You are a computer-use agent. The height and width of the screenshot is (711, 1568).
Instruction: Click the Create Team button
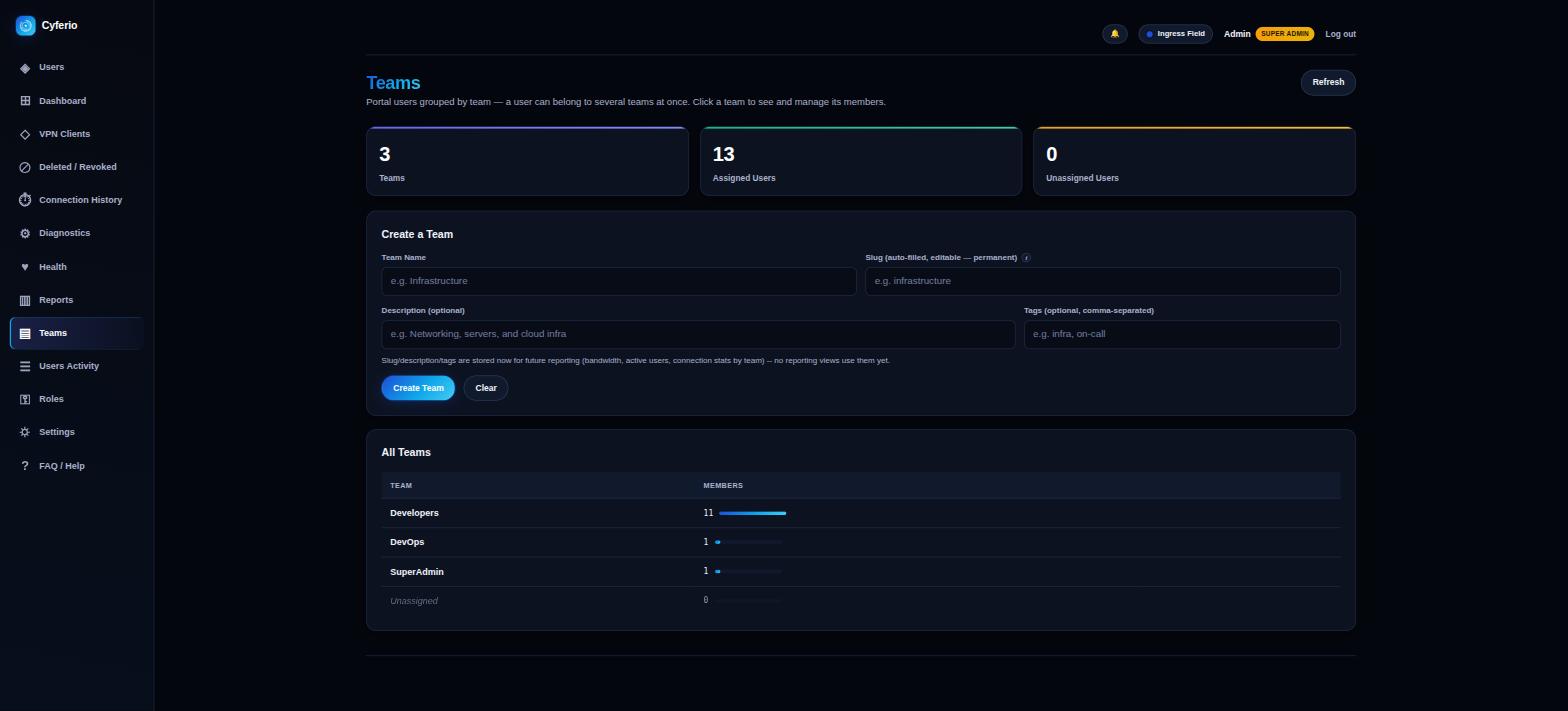[418, 388]
